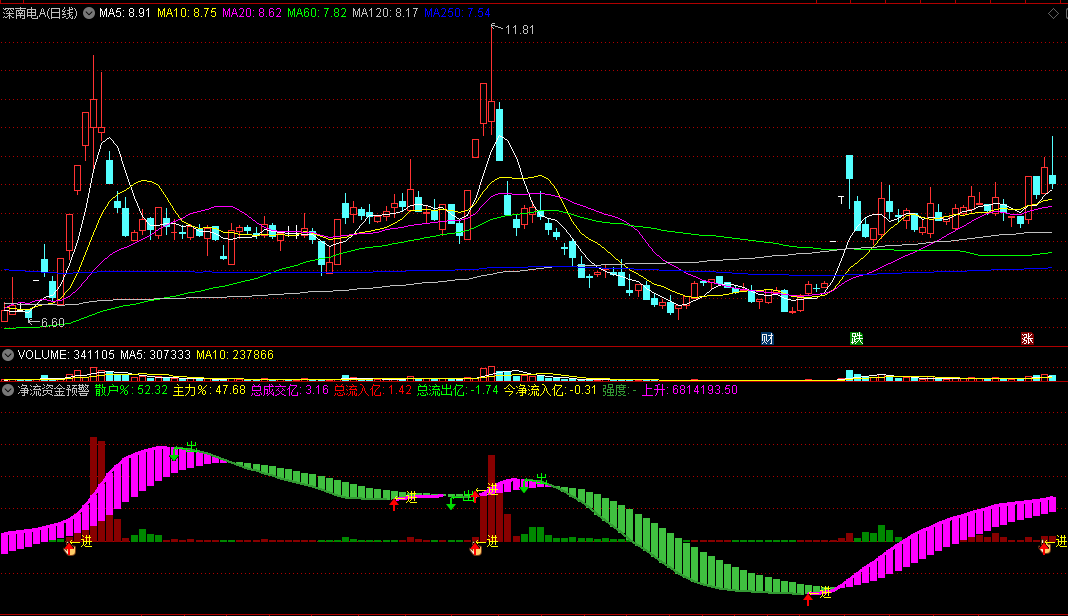This screenshot has height=616, width=1068.
Task: Click the green 跌 event marker
Action: 857,339
